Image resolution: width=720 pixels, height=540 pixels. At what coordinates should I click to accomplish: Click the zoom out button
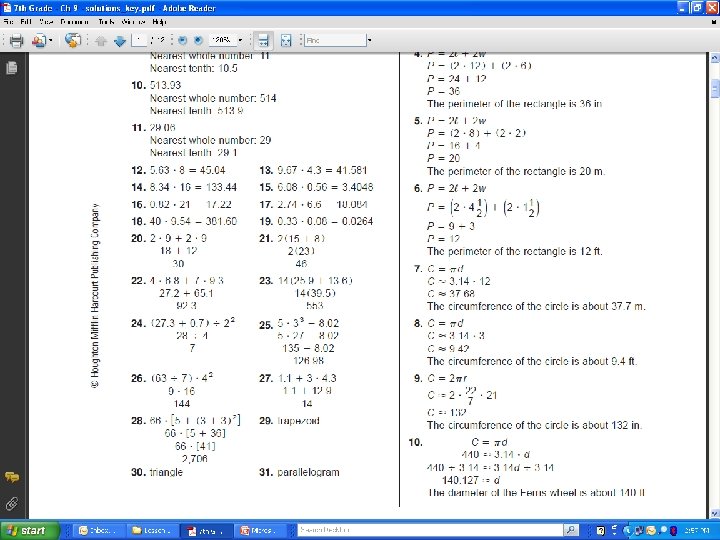point(182,40)
